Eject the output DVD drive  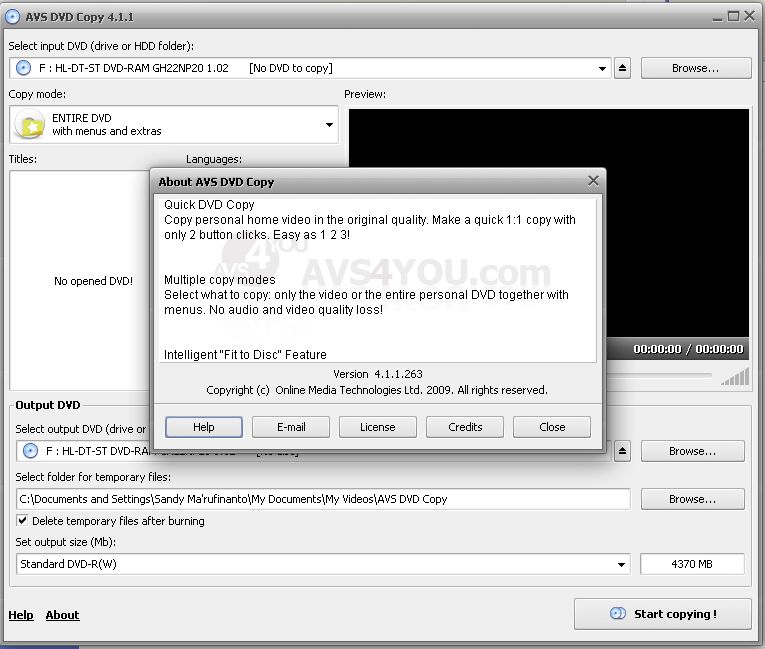(622, 451)
